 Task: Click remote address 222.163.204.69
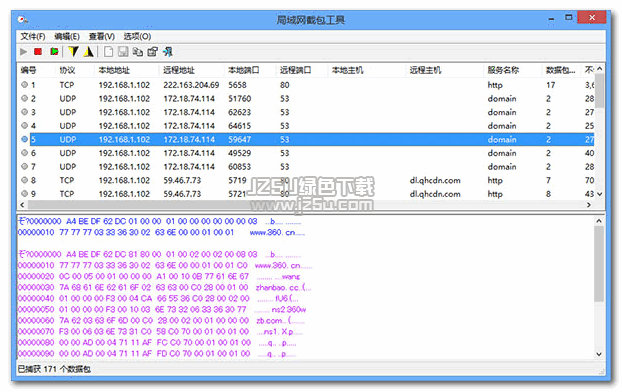[191, 85]
